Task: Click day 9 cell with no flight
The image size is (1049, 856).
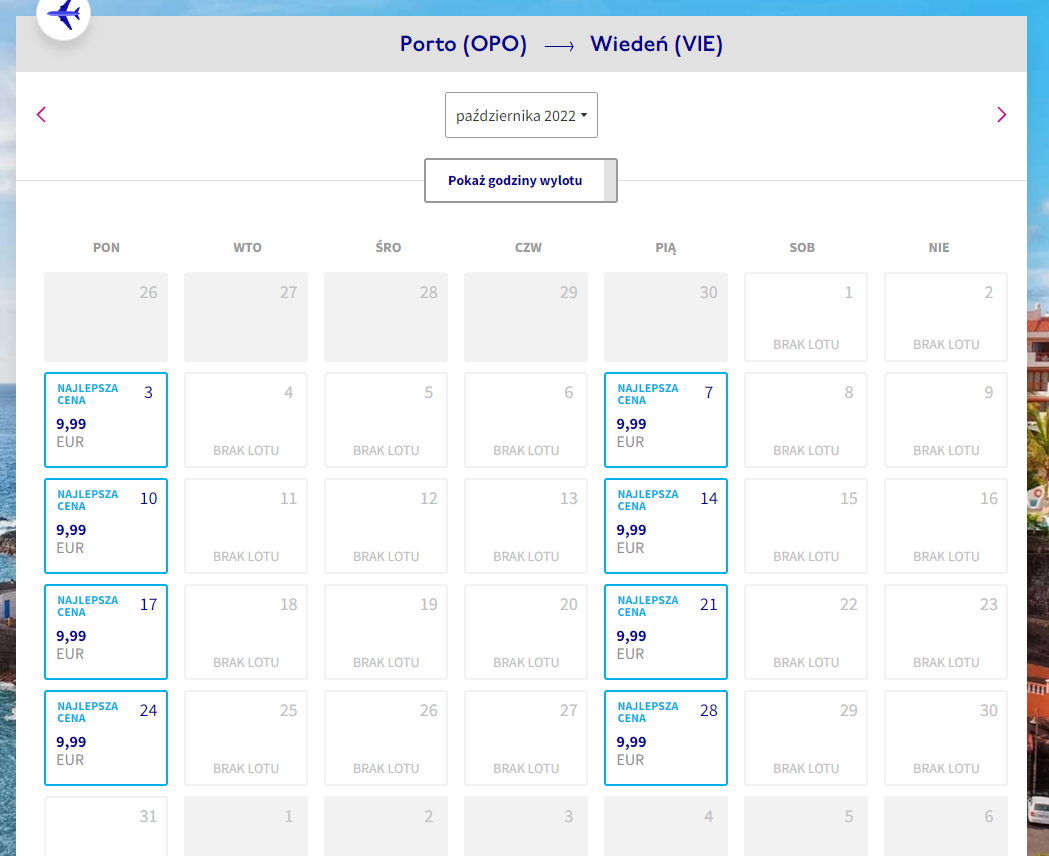Action: pos(945,419)
